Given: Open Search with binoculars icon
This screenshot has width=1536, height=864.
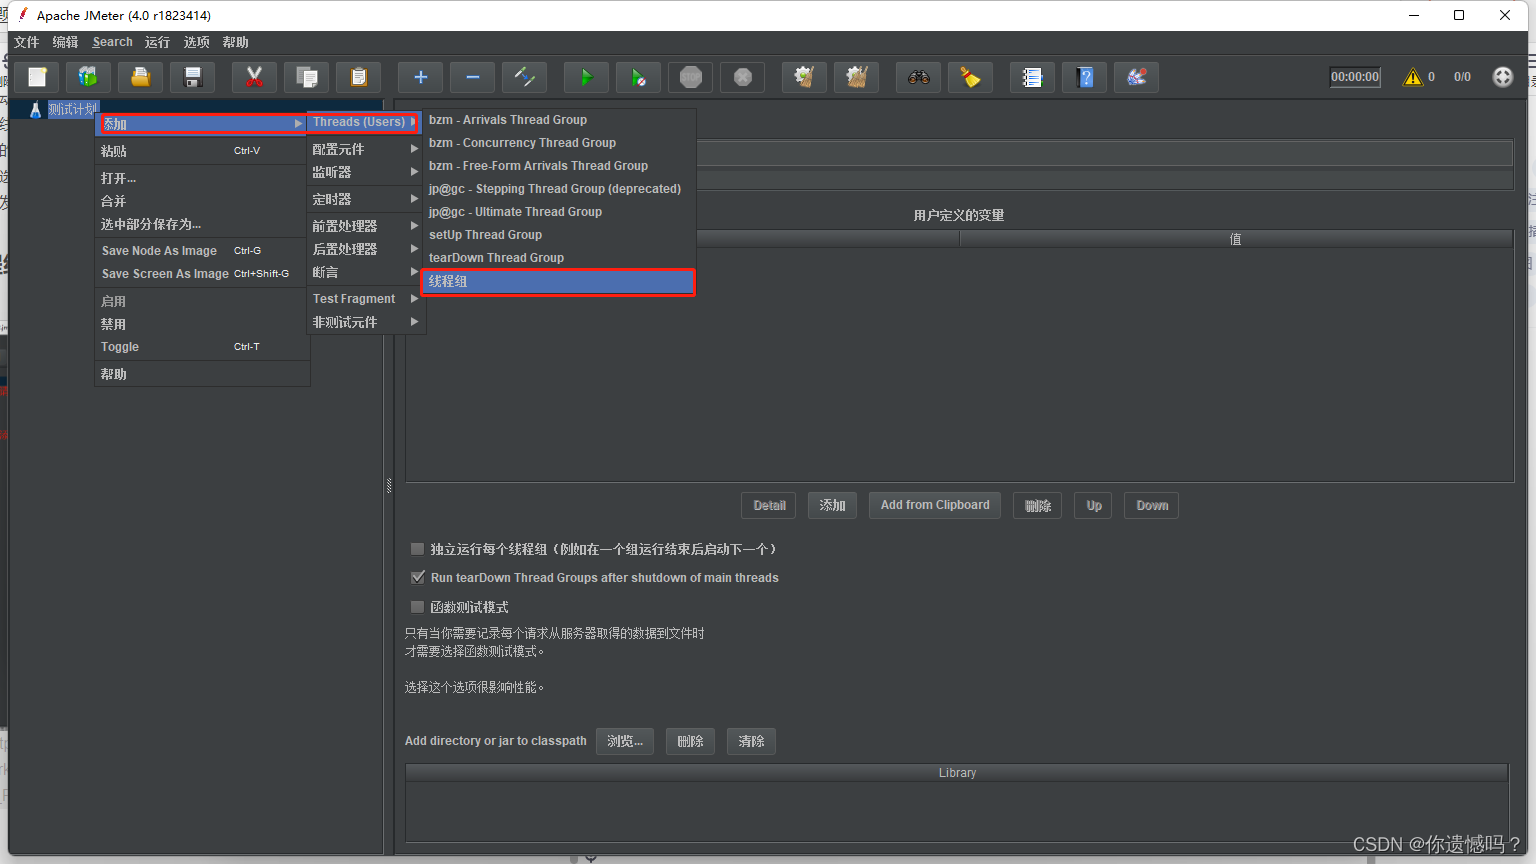Looking at the screenshot, I should [x=919, y=77].
